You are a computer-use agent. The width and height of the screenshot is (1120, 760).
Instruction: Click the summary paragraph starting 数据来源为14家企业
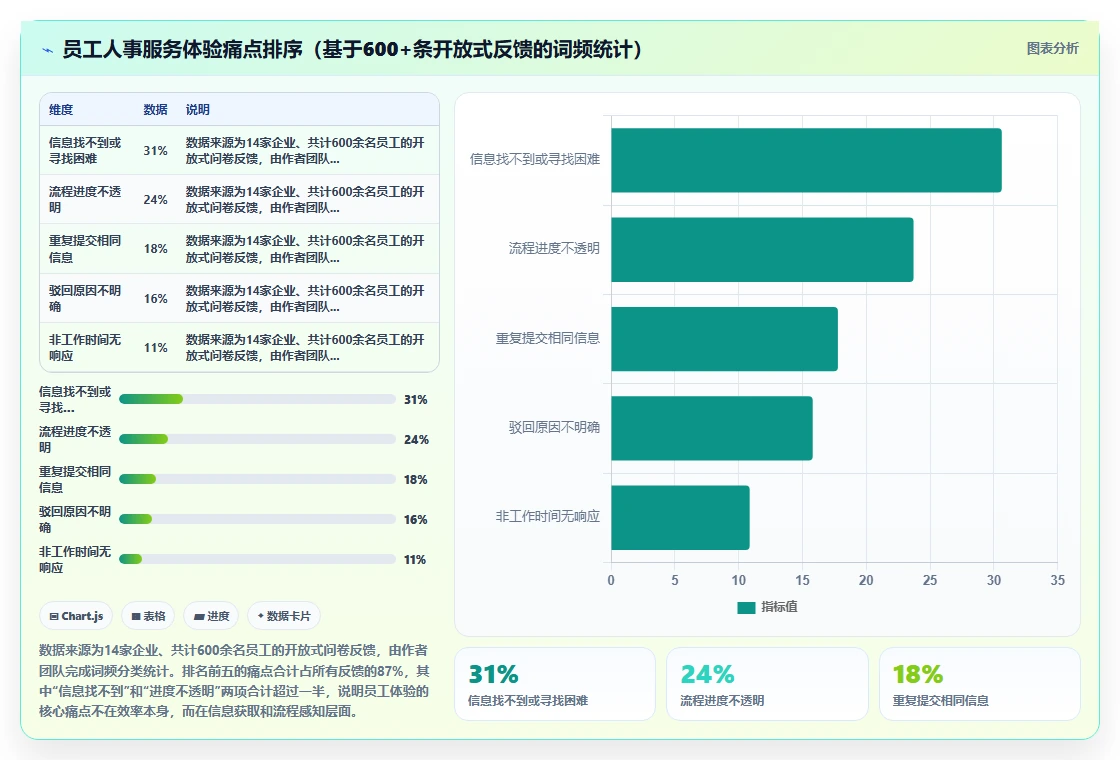(x=234, y=681)
